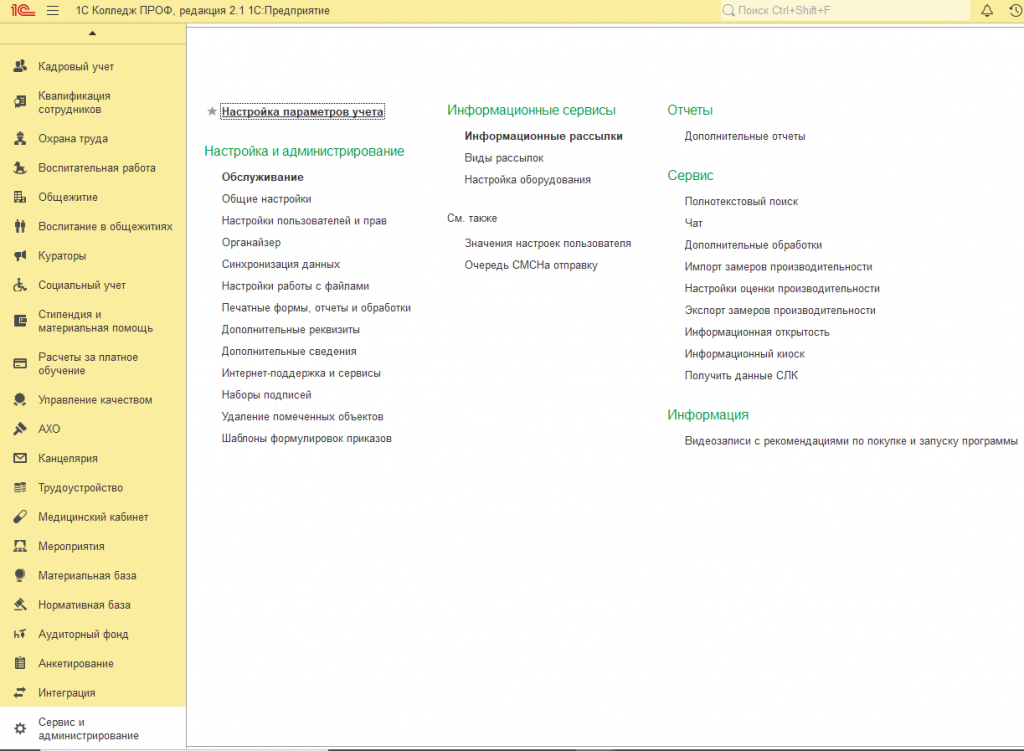This screenshot has width=1024, height=751.
Task: Click the Стипендия wallet icon
Action: point(20,321)
